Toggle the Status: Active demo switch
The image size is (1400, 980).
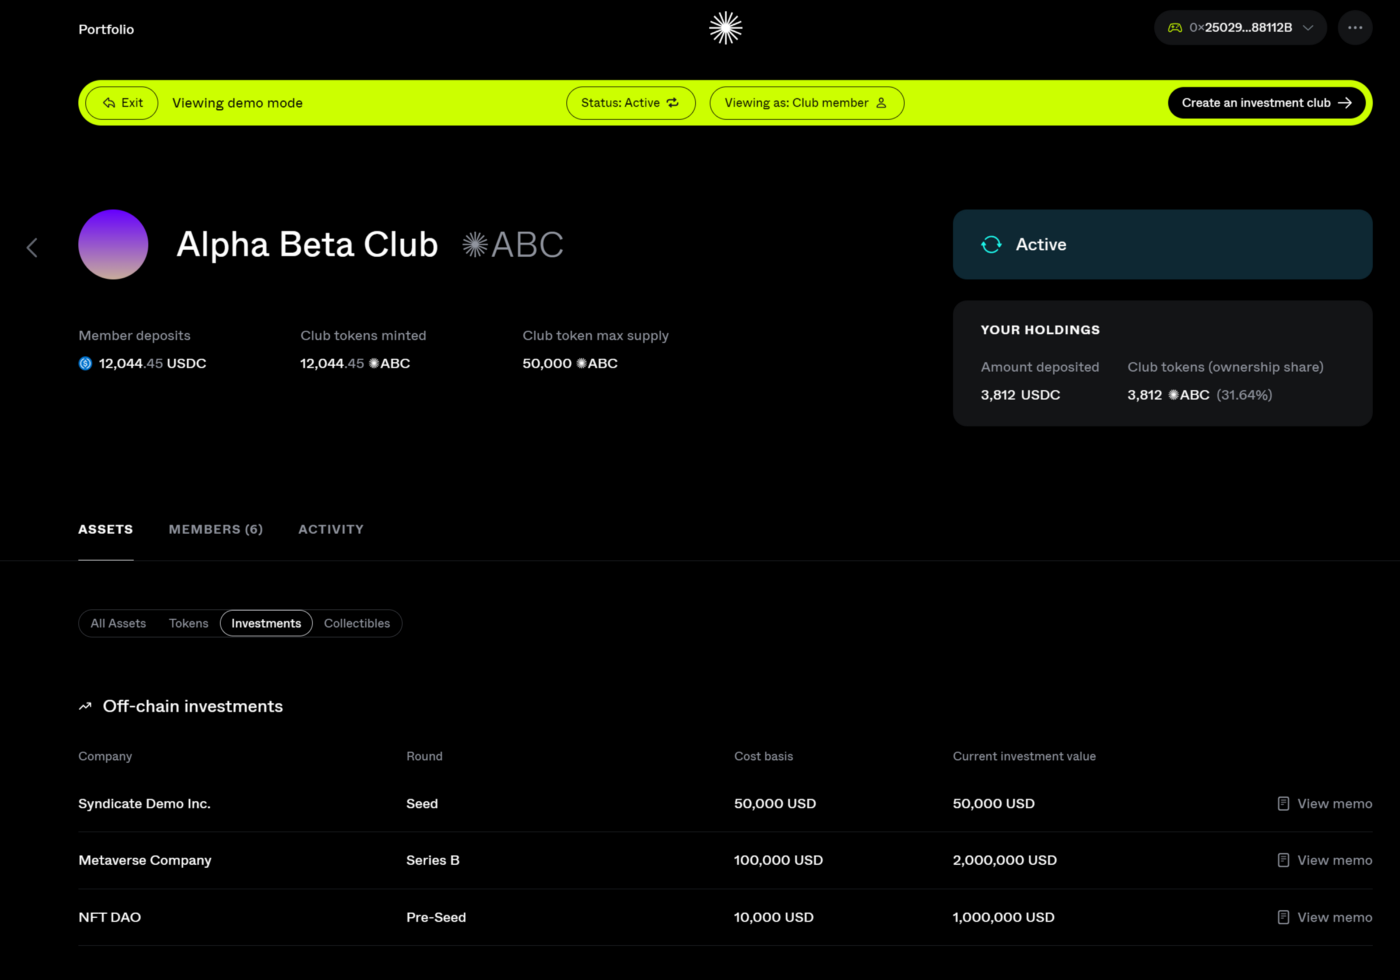pyautogui.click(x=630, y=103)
